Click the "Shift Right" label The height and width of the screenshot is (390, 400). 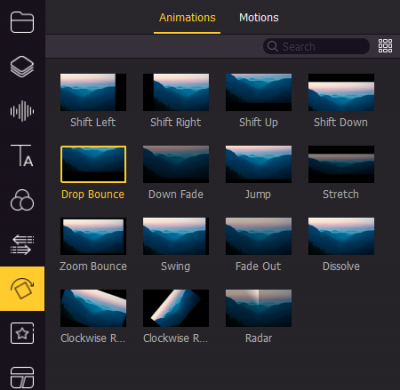[176, 122]
